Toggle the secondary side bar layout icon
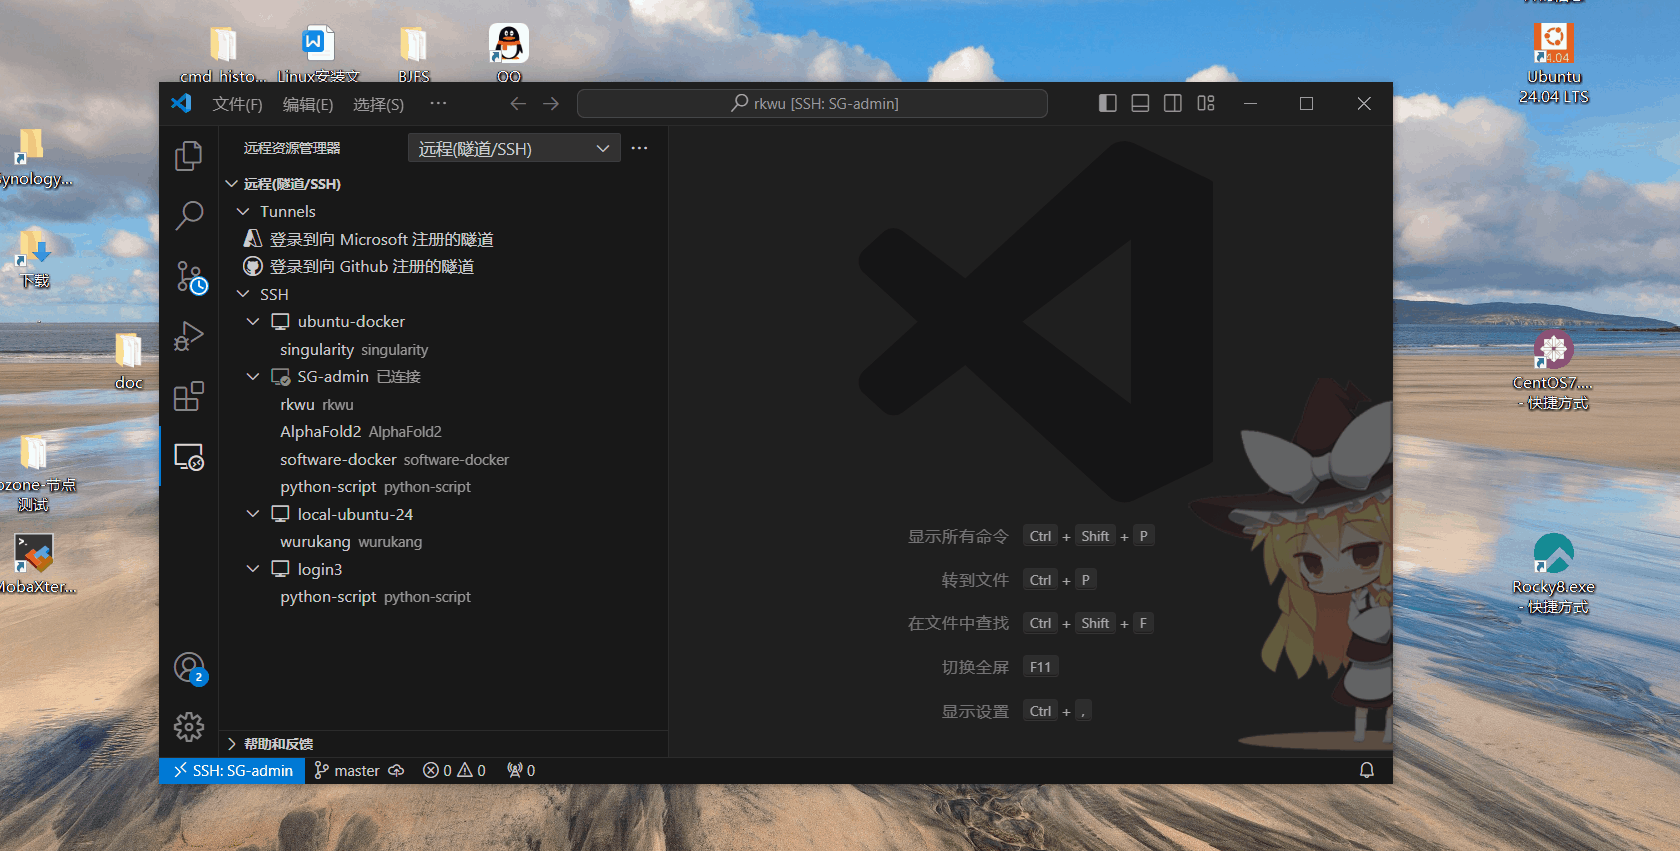Viewport: 1680px width, 851px height. tap(1173, 103)
